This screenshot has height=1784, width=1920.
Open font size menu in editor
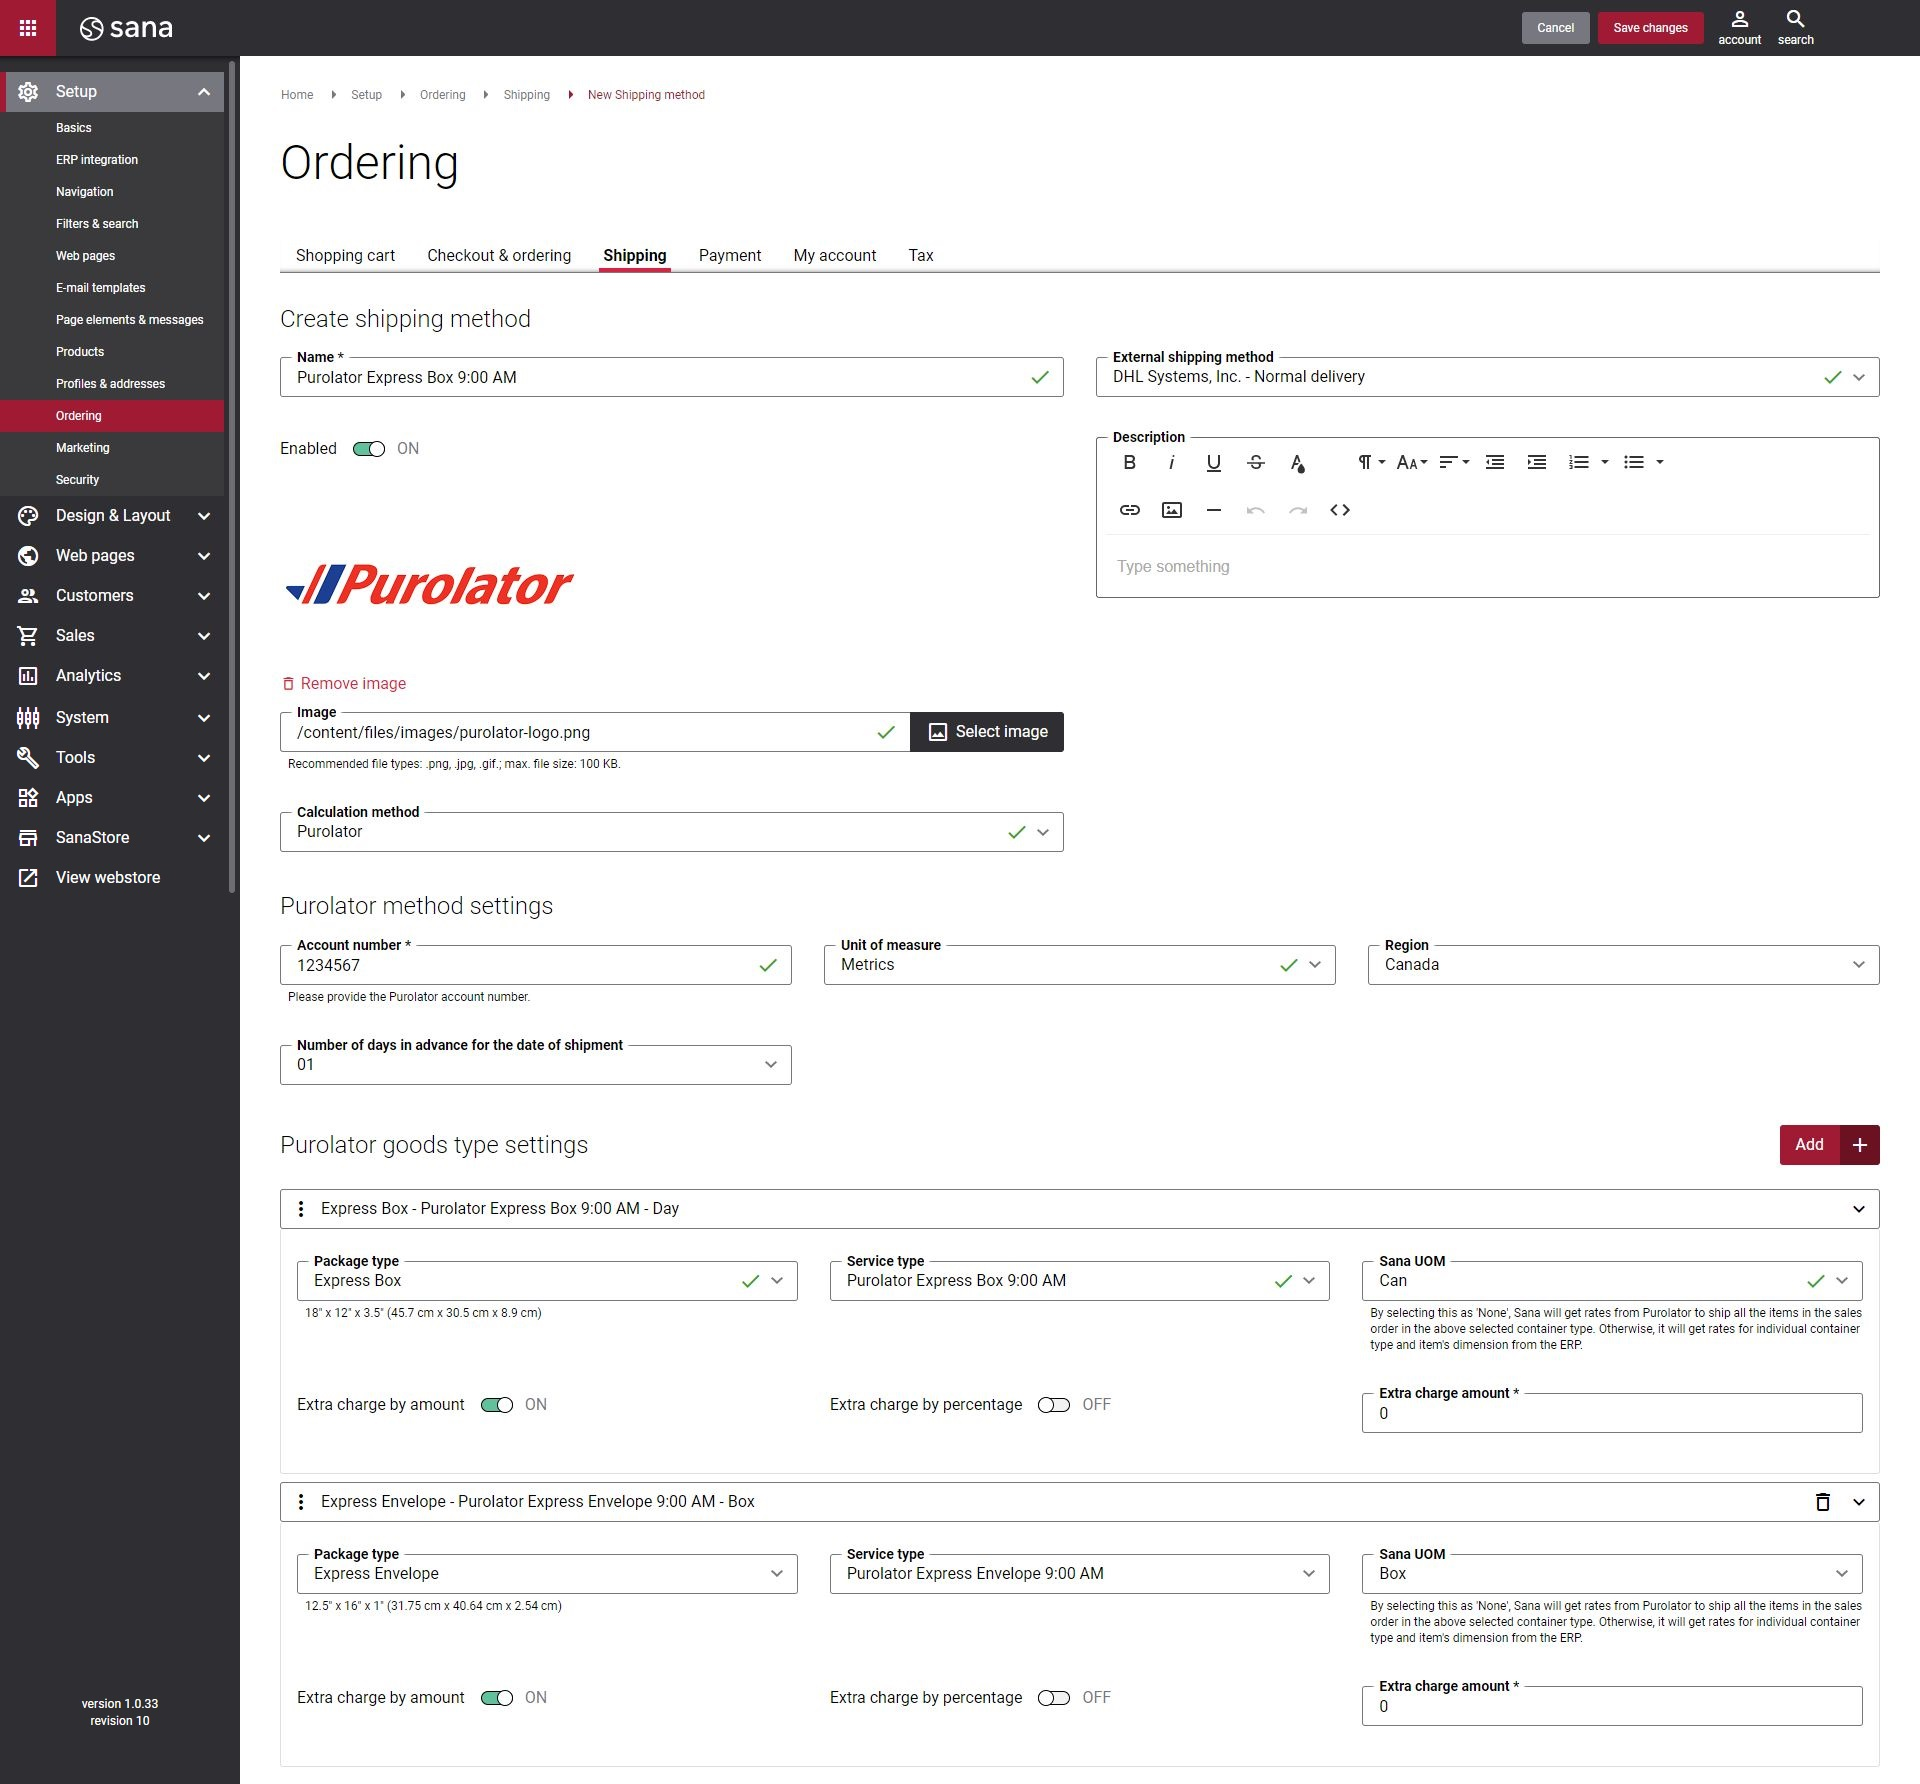[x=1411, y=462]
